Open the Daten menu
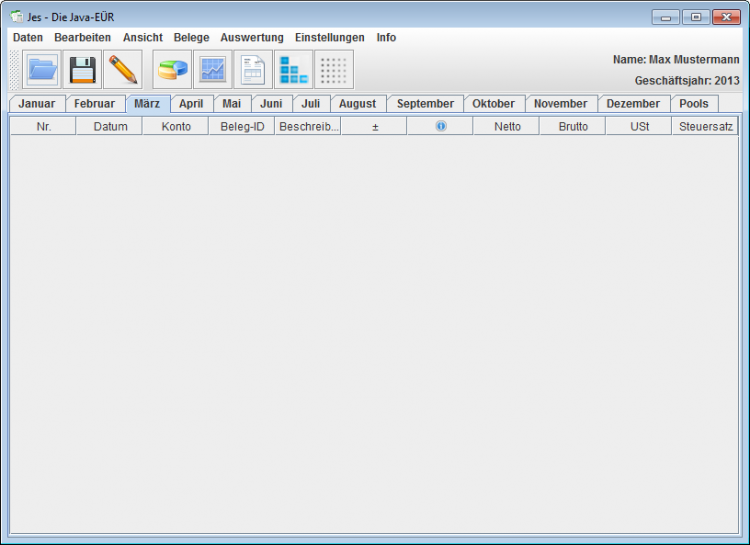 [28, 37]
